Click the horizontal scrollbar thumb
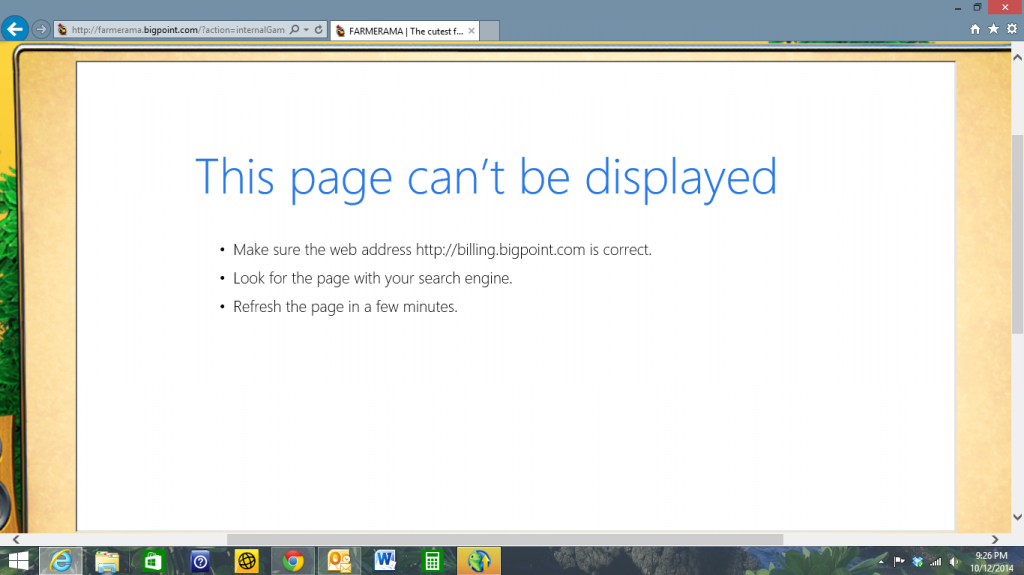Screen dimensions: 1024x575 coord(505,540)
